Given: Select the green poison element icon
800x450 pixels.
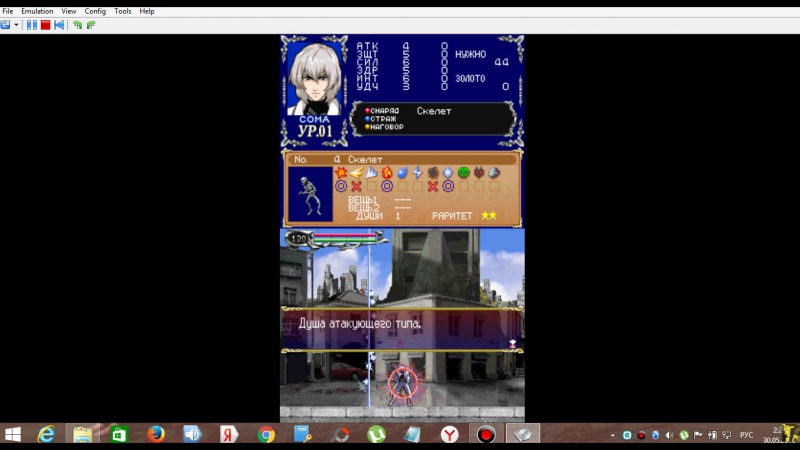Looking at the screenshot, I should click(x=463, y=173).
